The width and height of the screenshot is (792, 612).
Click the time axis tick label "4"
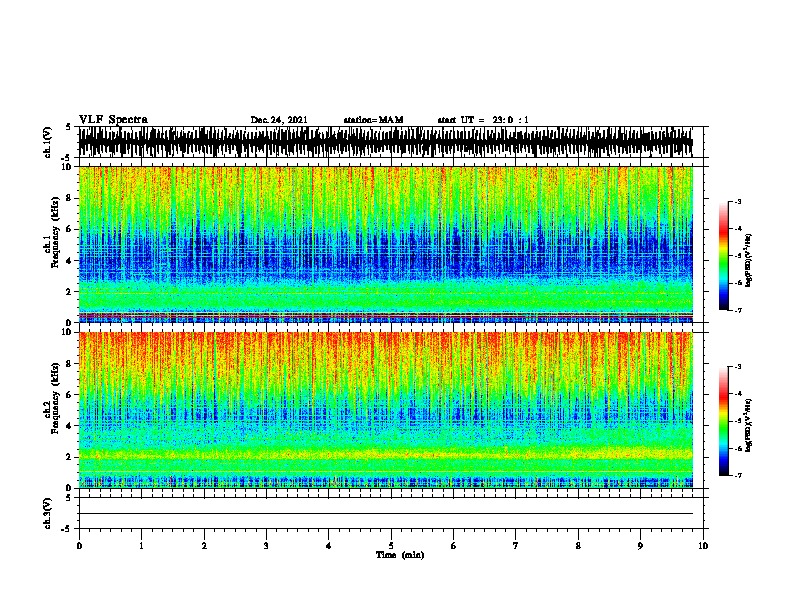click(329, 546)
